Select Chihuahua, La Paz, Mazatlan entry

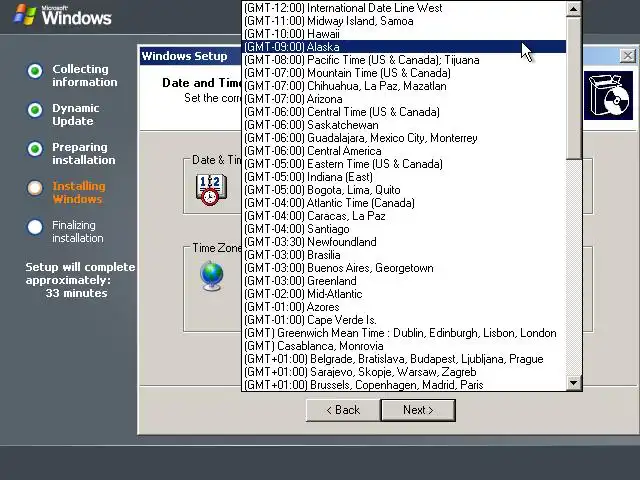pyautogui.click(x=404, y=86)
